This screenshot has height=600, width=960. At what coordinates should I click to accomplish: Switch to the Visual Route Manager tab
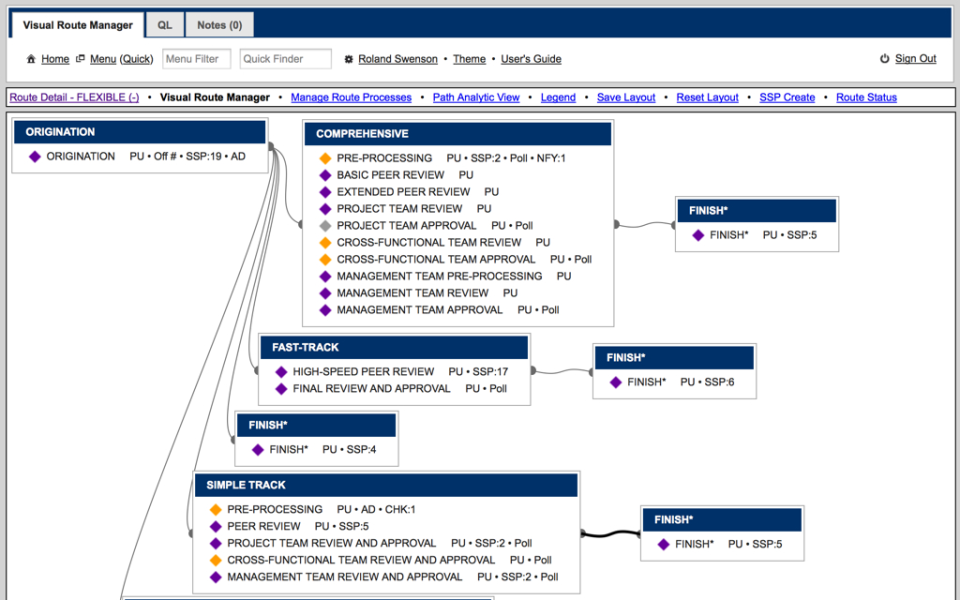tap(78, 25)
